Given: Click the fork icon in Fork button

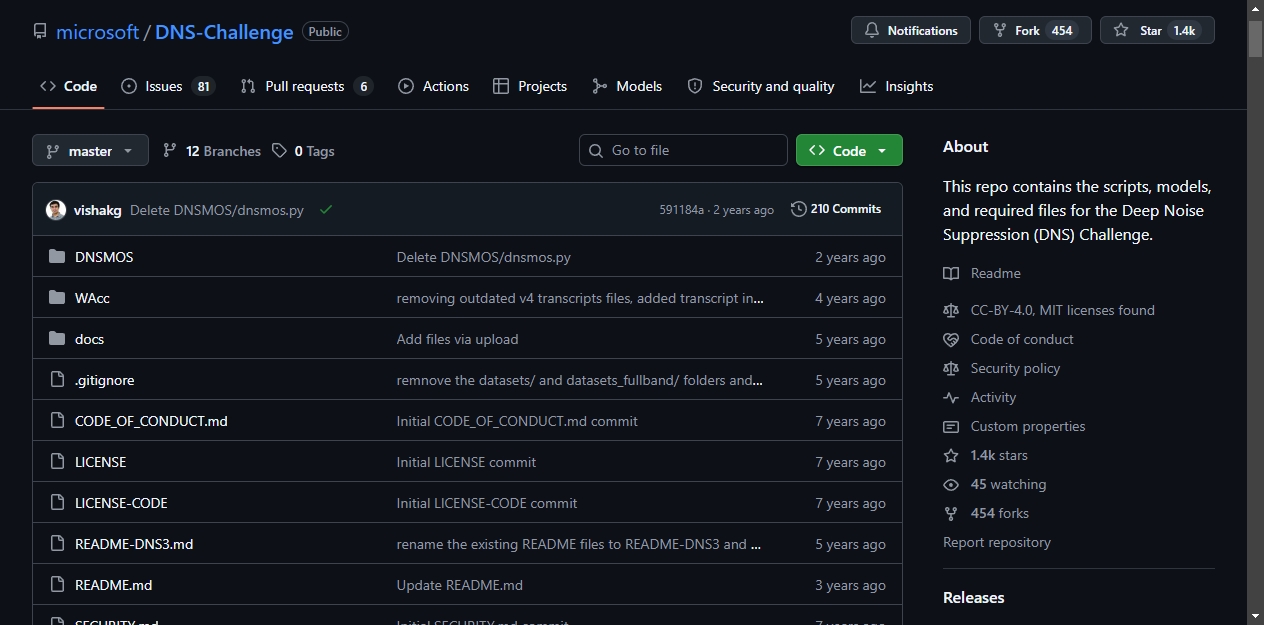Looking at the screenshot, I should tap(1000, 31).
